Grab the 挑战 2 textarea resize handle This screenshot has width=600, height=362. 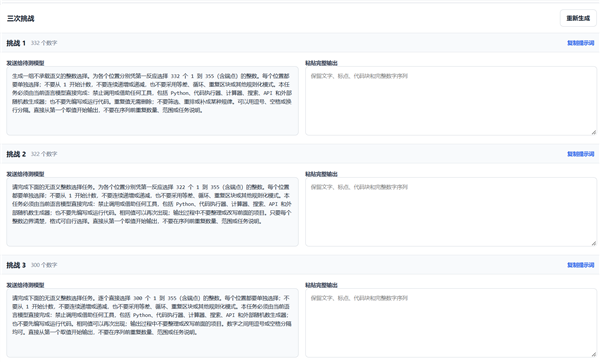click(593, 243)
